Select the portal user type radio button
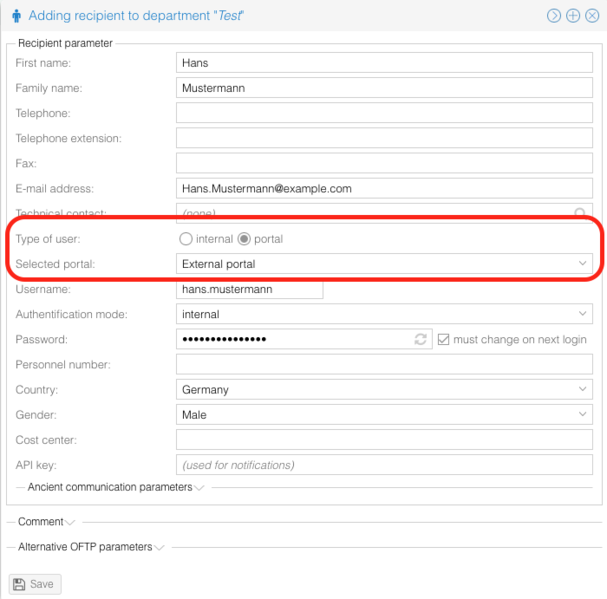The height and width of the screenshot is (599, 607). (244, 239)
